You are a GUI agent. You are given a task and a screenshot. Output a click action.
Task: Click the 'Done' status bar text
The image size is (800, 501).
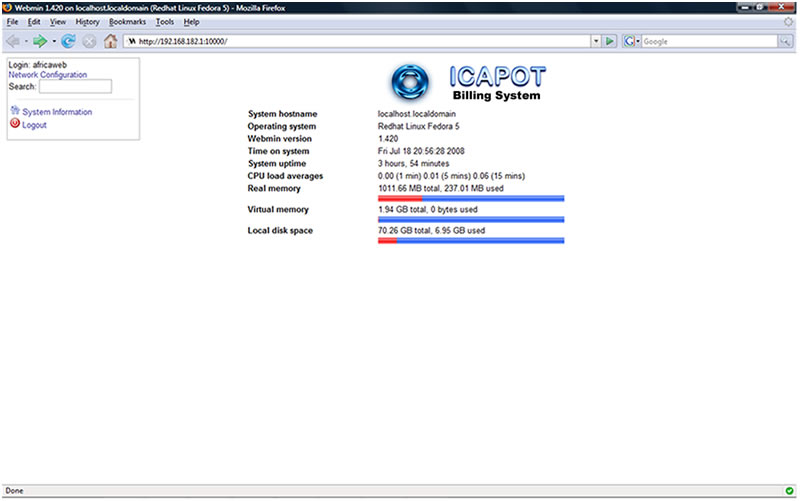(x=14, y=491)
